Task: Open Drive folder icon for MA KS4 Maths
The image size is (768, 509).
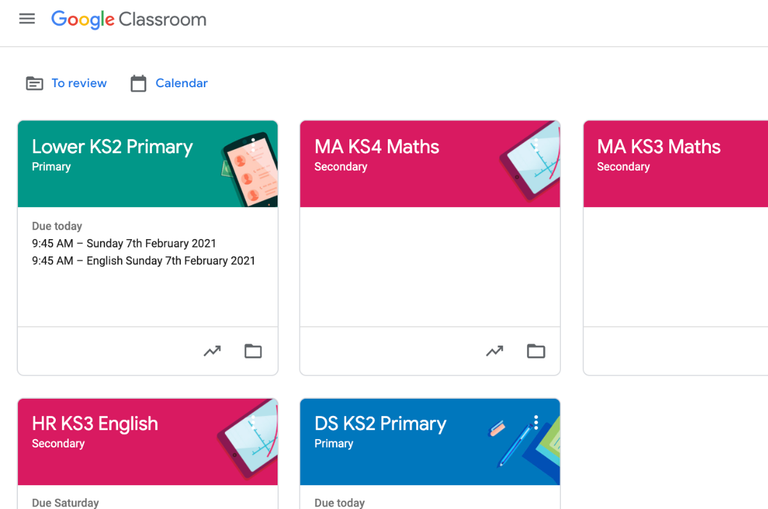Action: click(536, 351)
